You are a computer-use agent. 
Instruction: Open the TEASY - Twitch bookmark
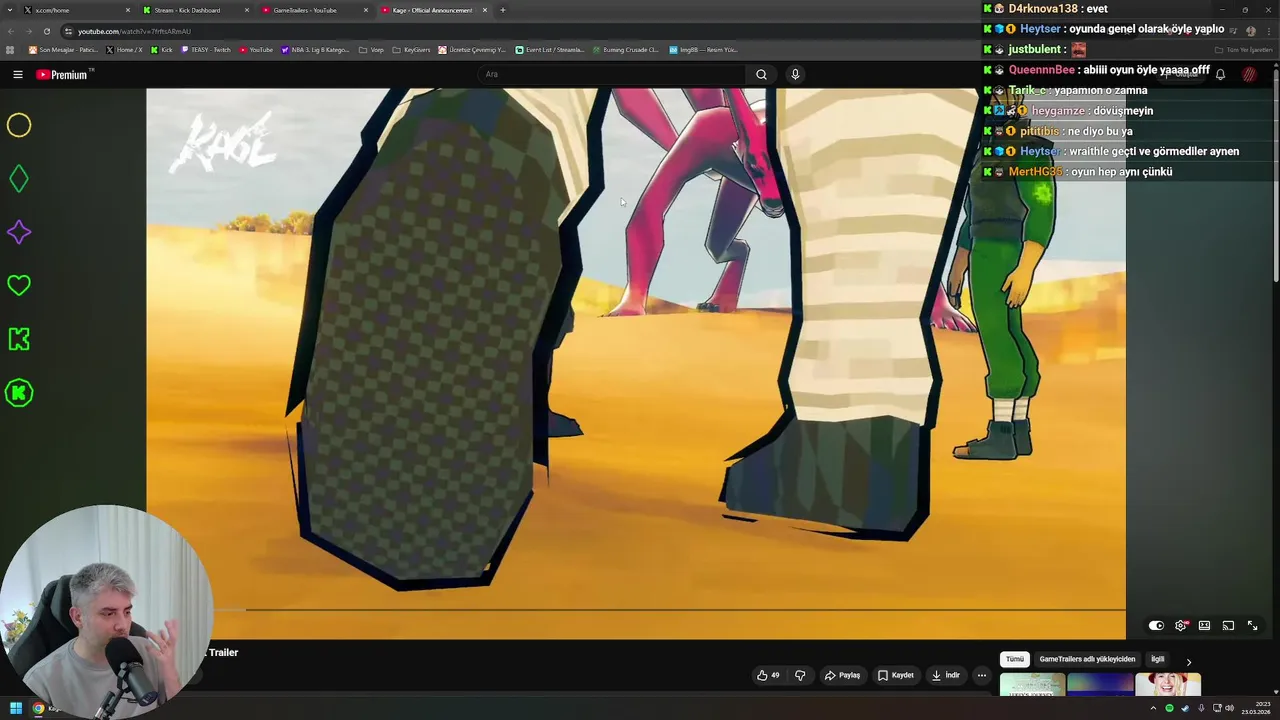coord(206,49)
